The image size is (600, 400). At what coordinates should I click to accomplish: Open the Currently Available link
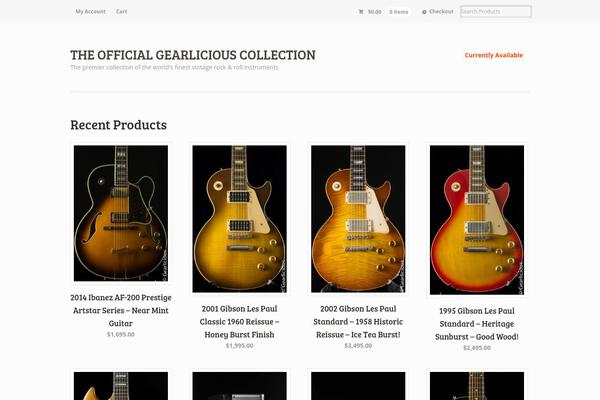pyautogui.click(x=493, y=55)
